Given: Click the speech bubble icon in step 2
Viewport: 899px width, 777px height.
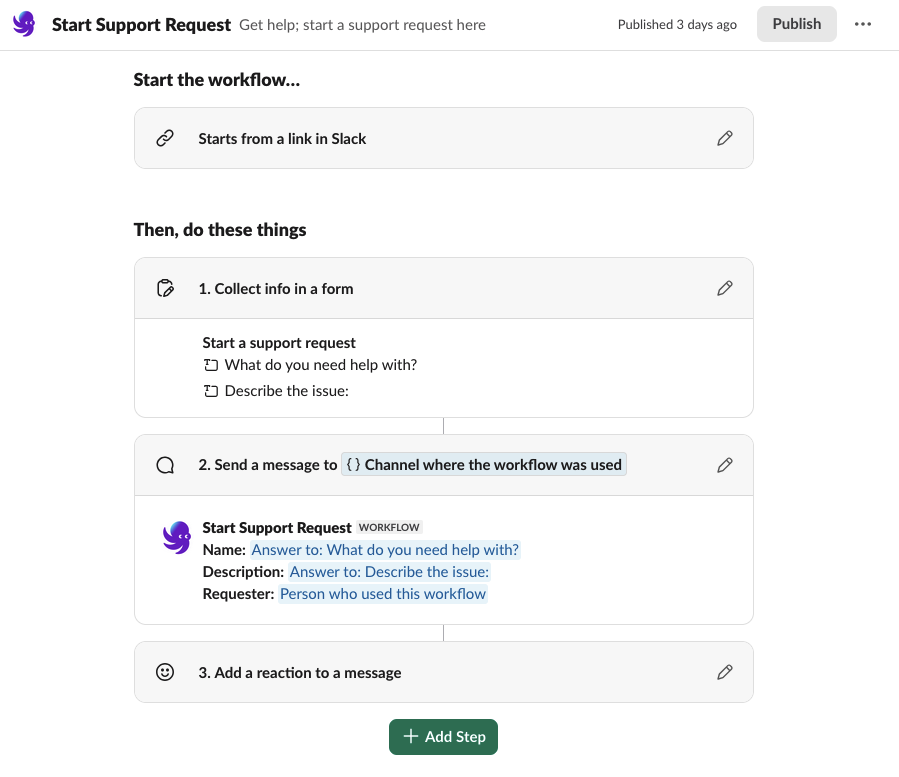Looking at the screenshot, I should [166, 465].
